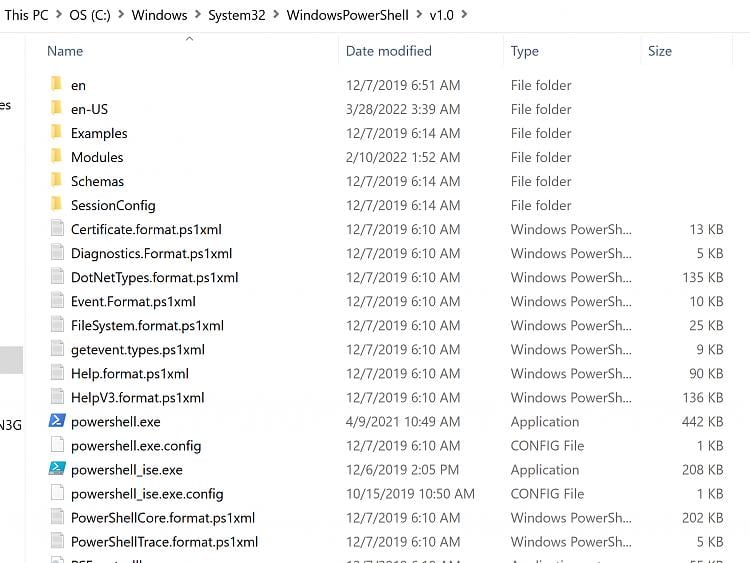750x563 pixels.
Task: Click the Type column header
Action: (524, 51)
